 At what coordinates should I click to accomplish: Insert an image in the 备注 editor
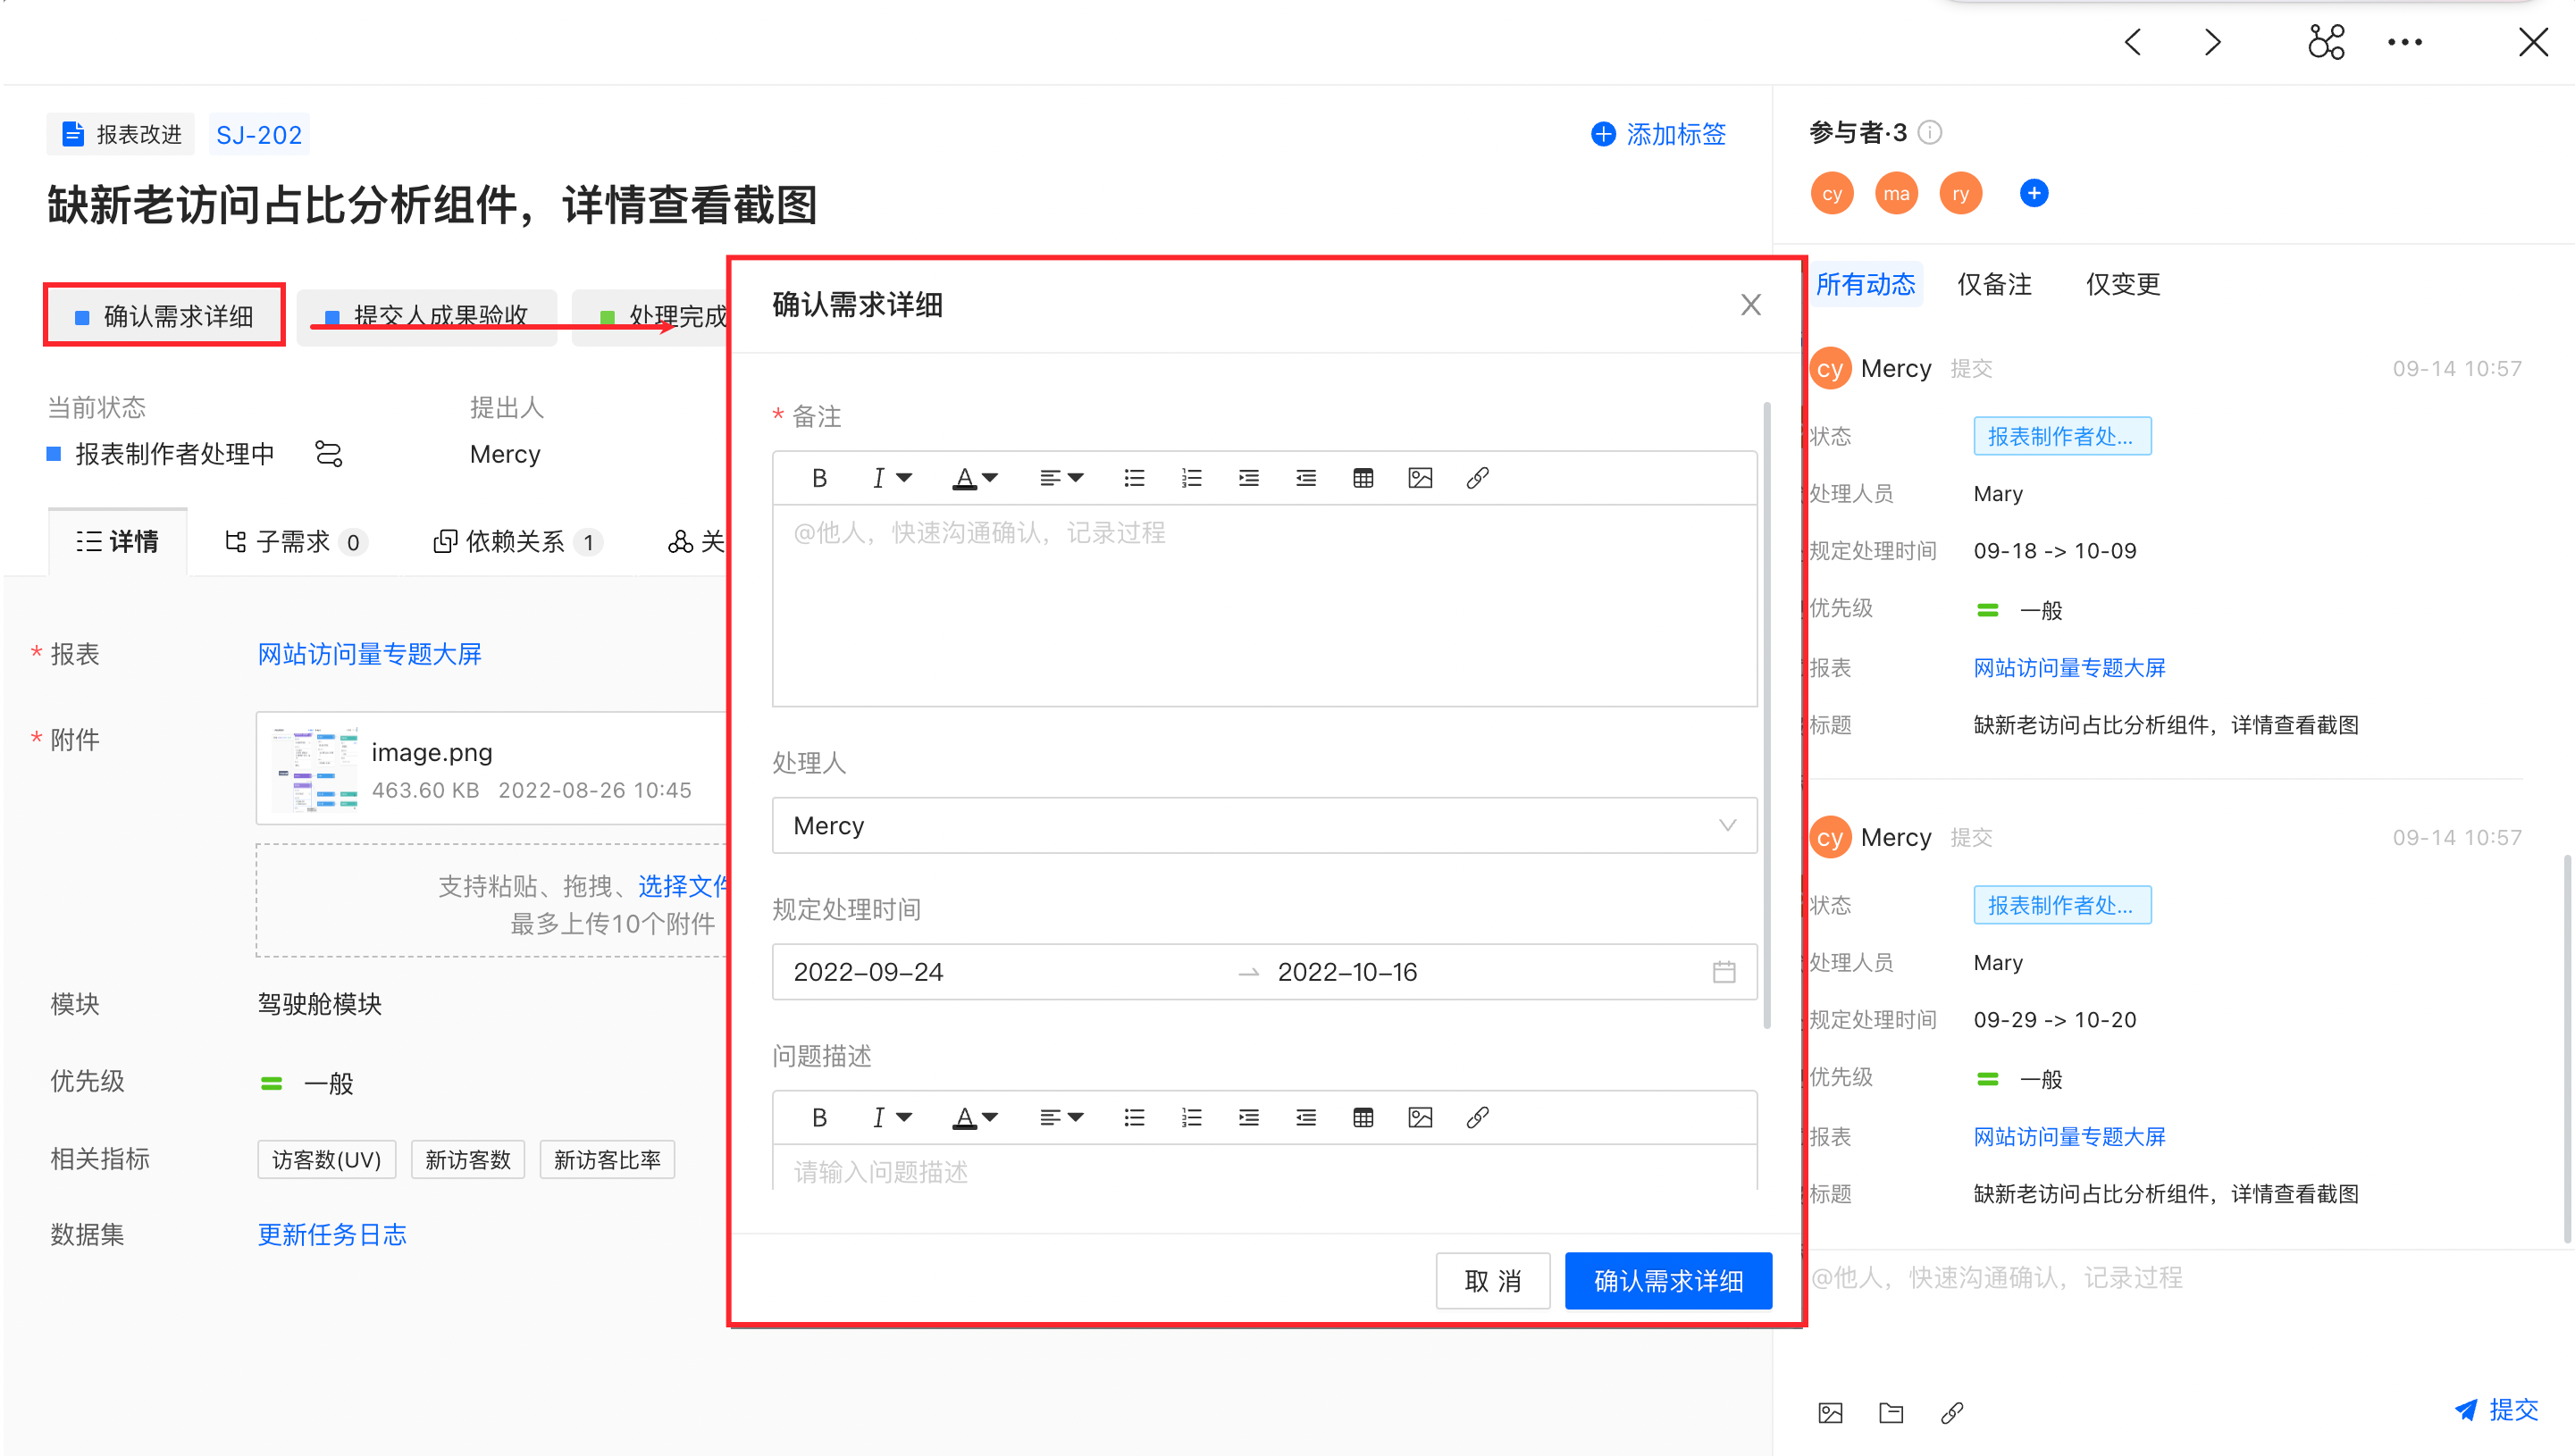tap(1419, 478)
